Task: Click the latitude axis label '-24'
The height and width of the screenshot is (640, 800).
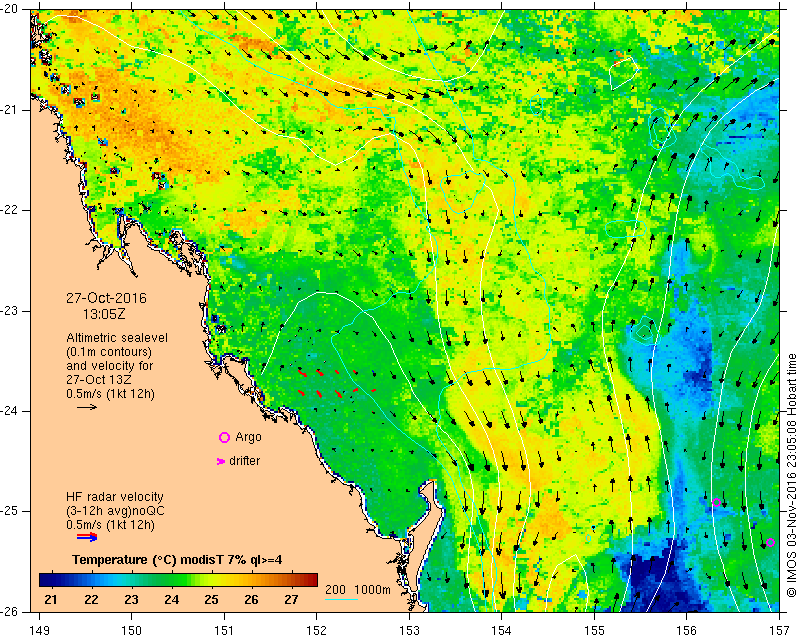Action: click(x=11, y=411)
